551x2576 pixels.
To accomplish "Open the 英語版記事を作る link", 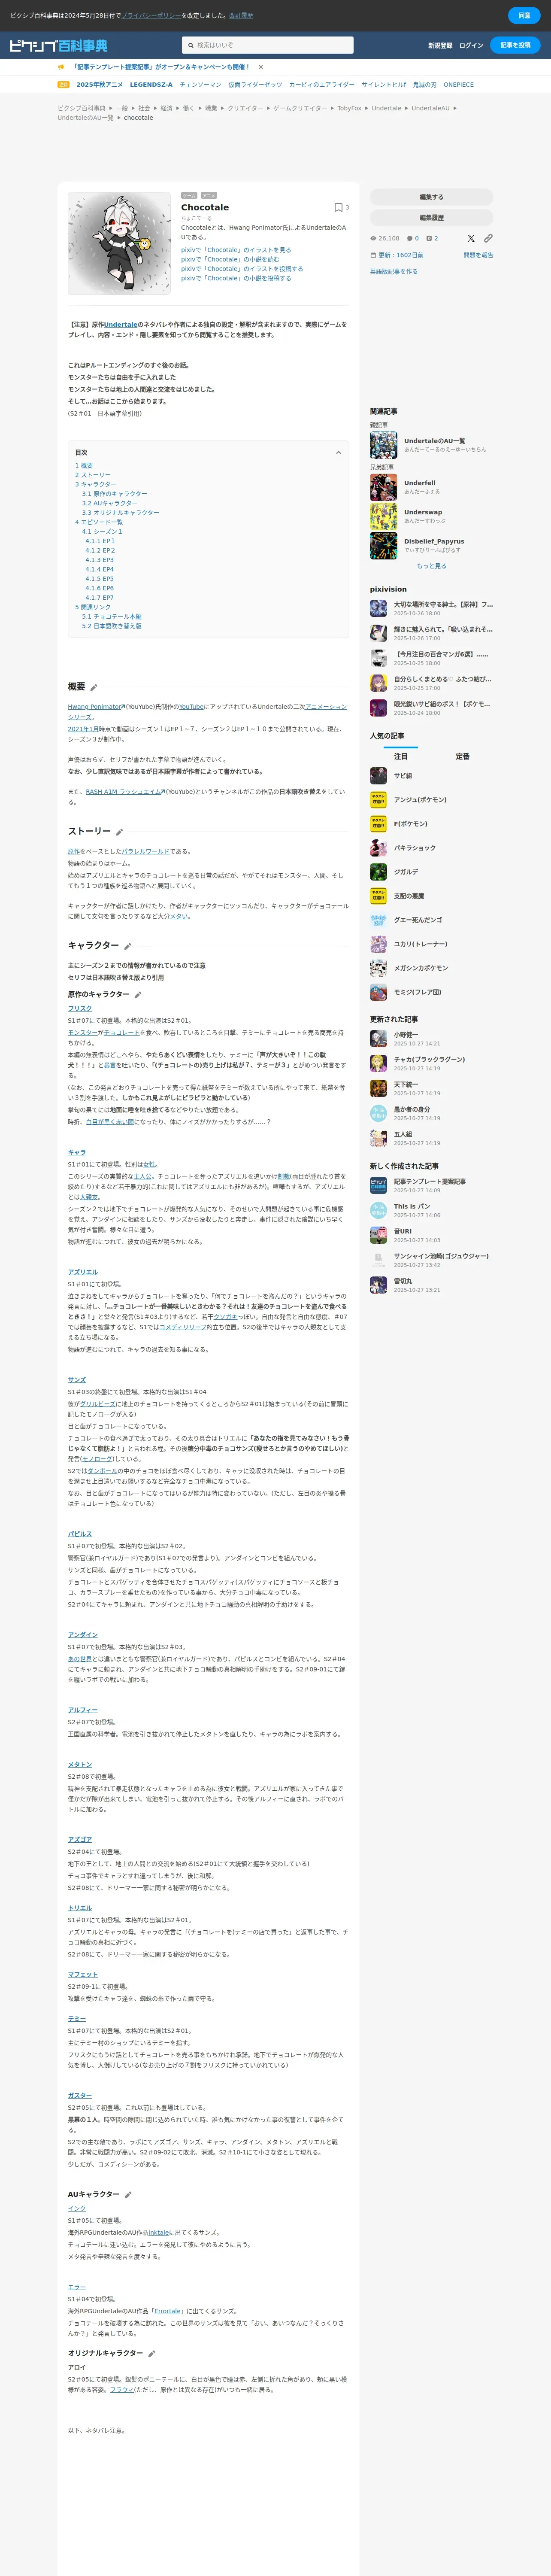I will tap(394, 271).
